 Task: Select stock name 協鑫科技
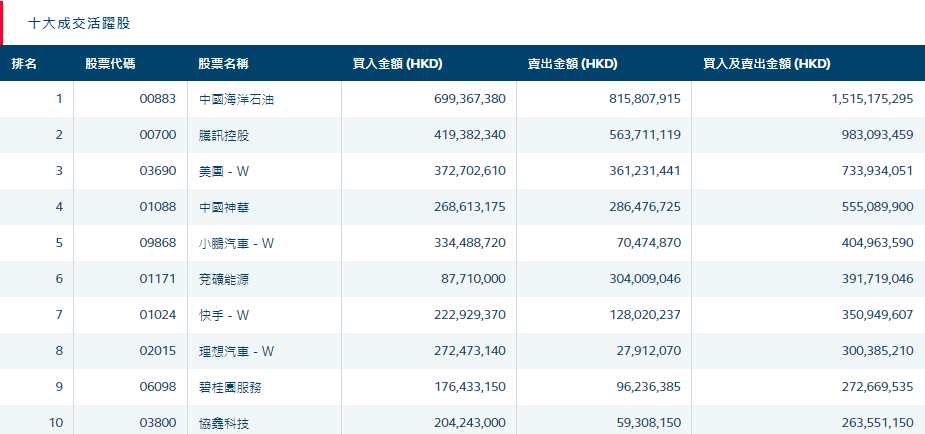click(224, 423)
